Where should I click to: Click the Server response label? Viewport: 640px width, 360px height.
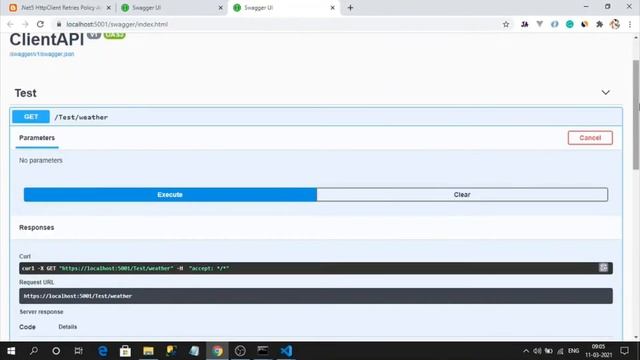click(x=41, y=312)
